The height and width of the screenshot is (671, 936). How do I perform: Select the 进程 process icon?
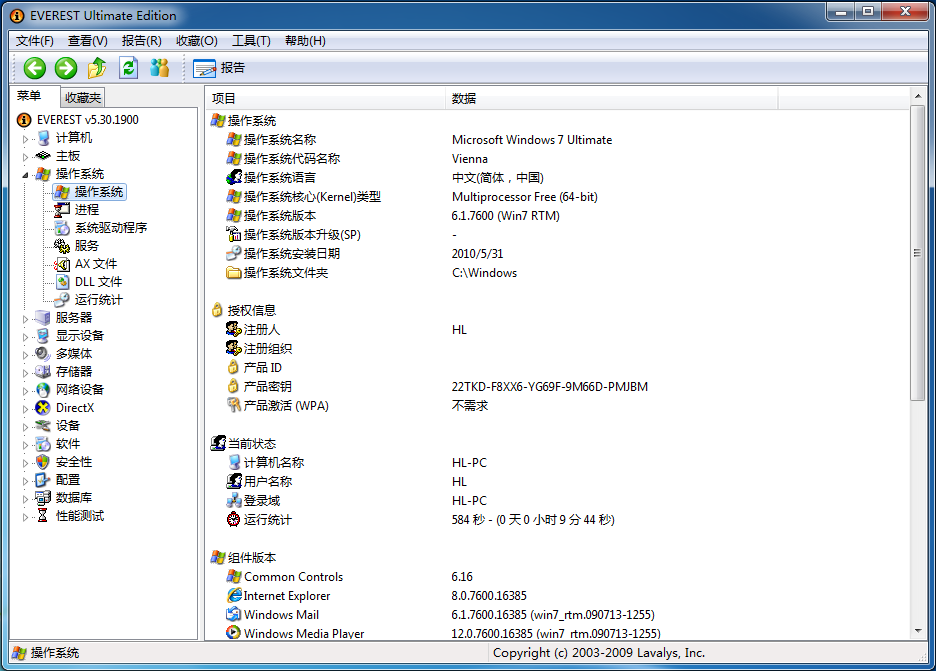pos(62,210)
